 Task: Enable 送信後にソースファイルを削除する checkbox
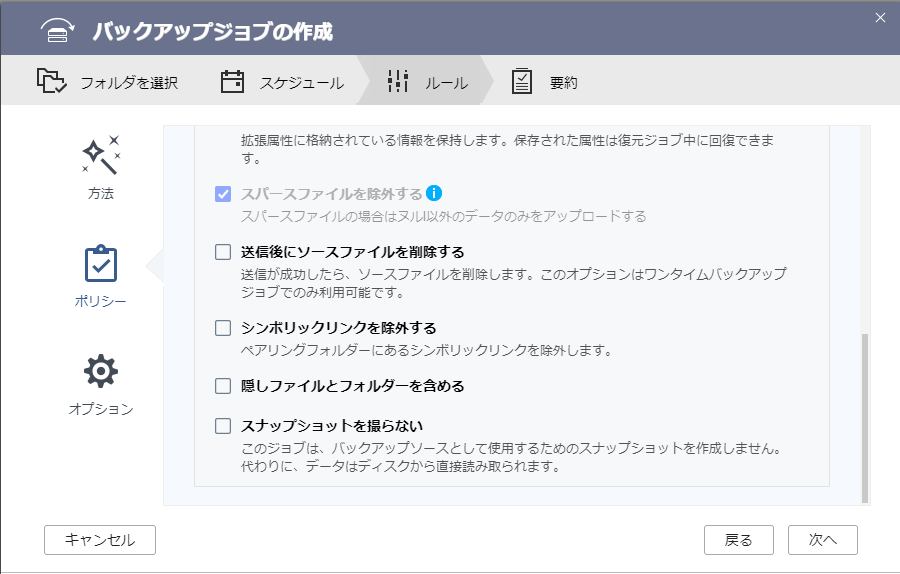point(223,252)
